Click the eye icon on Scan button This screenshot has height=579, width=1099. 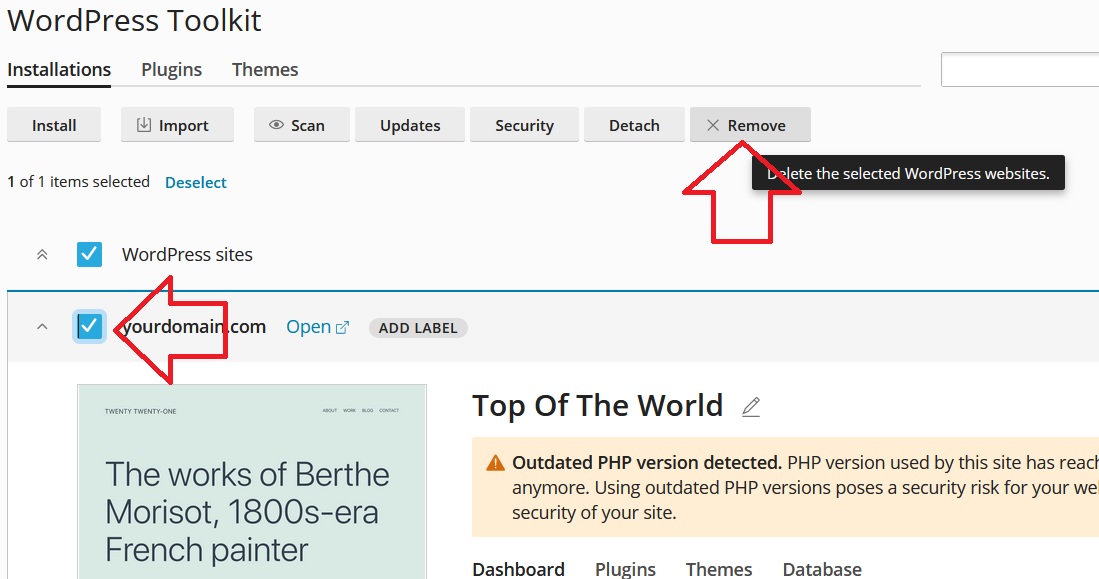[x=277, y=125]
